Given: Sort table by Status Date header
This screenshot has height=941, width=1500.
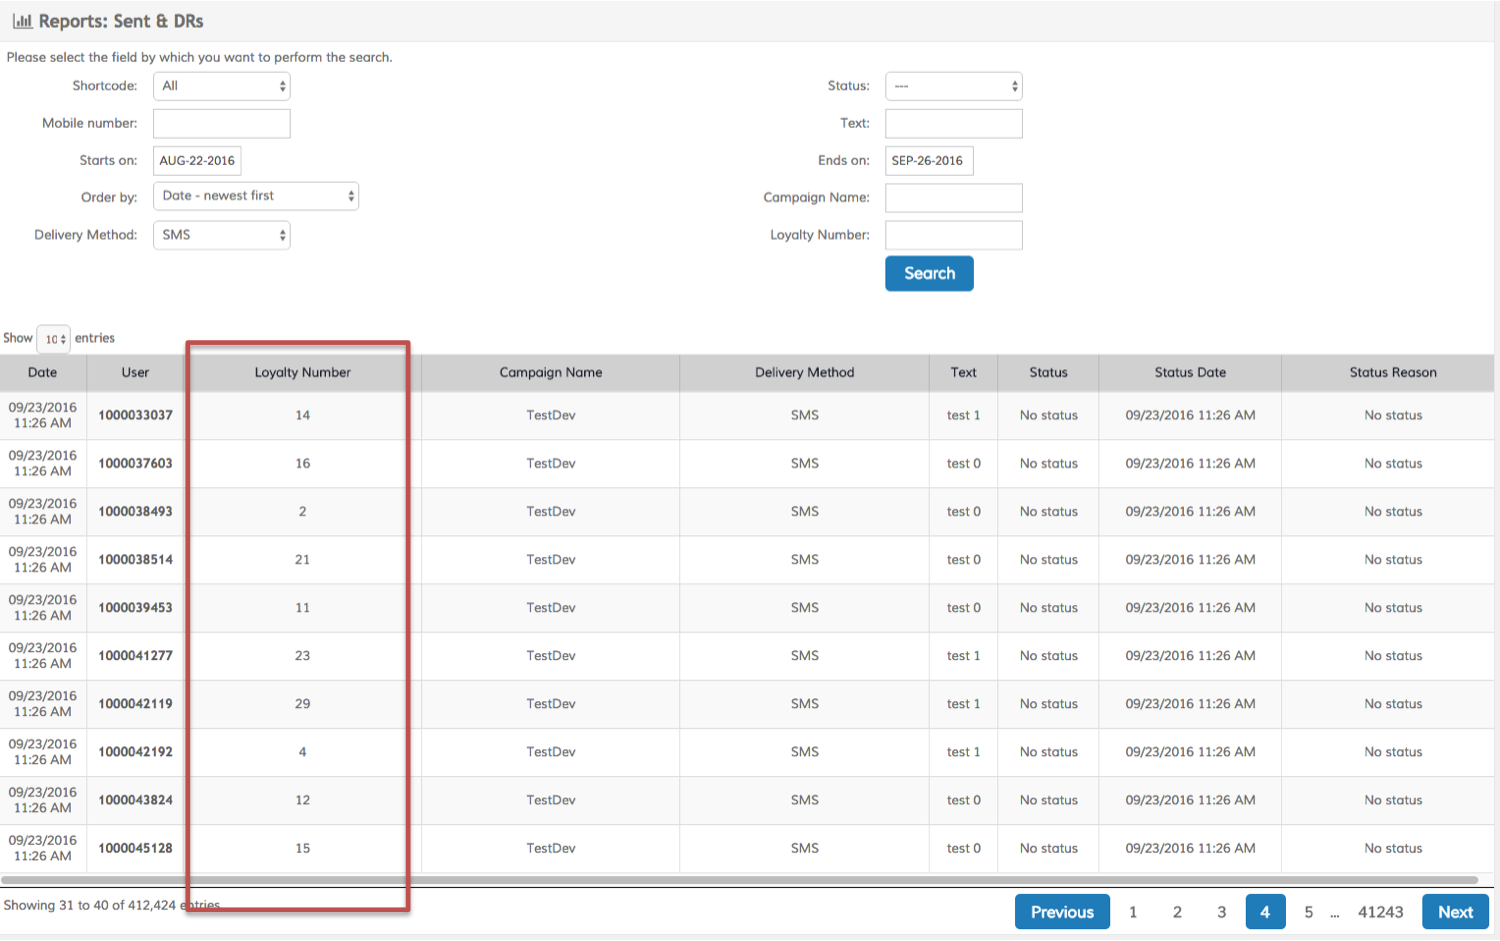Looking at the screenshot, I should point(1189,372).
